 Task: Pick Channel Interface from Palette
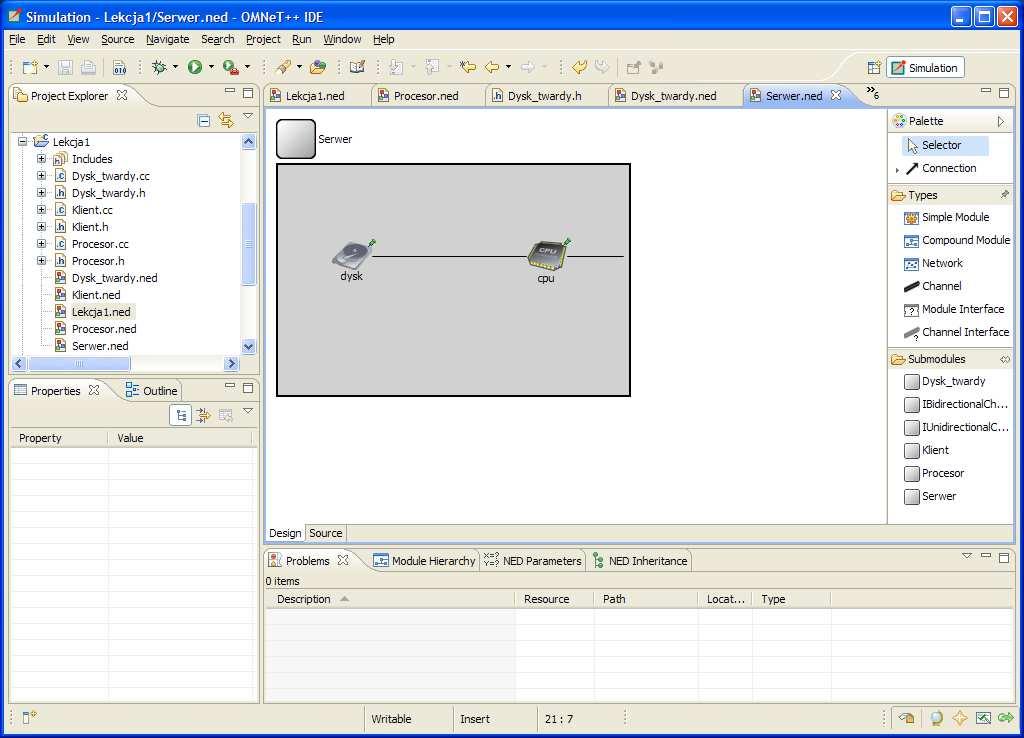click(x=957, y=332)
